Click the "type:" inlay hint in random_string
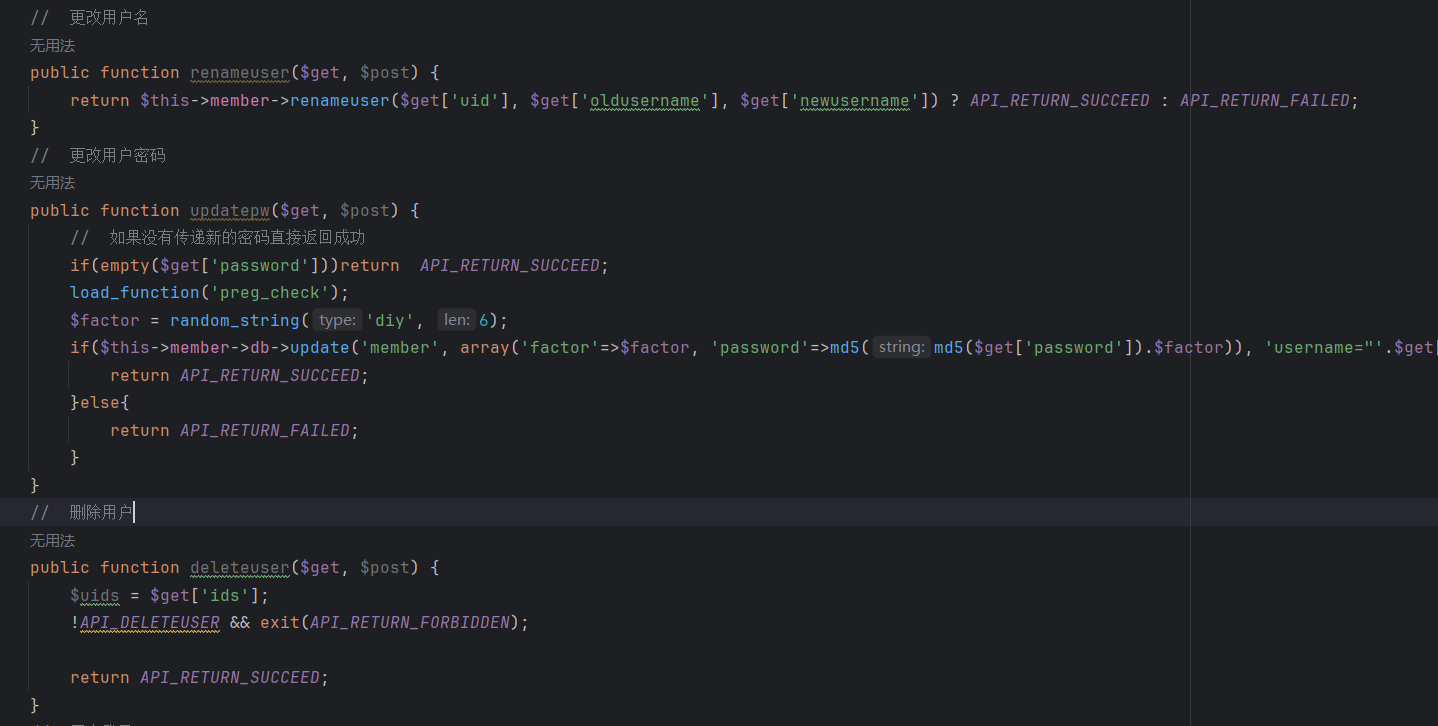 336,320
